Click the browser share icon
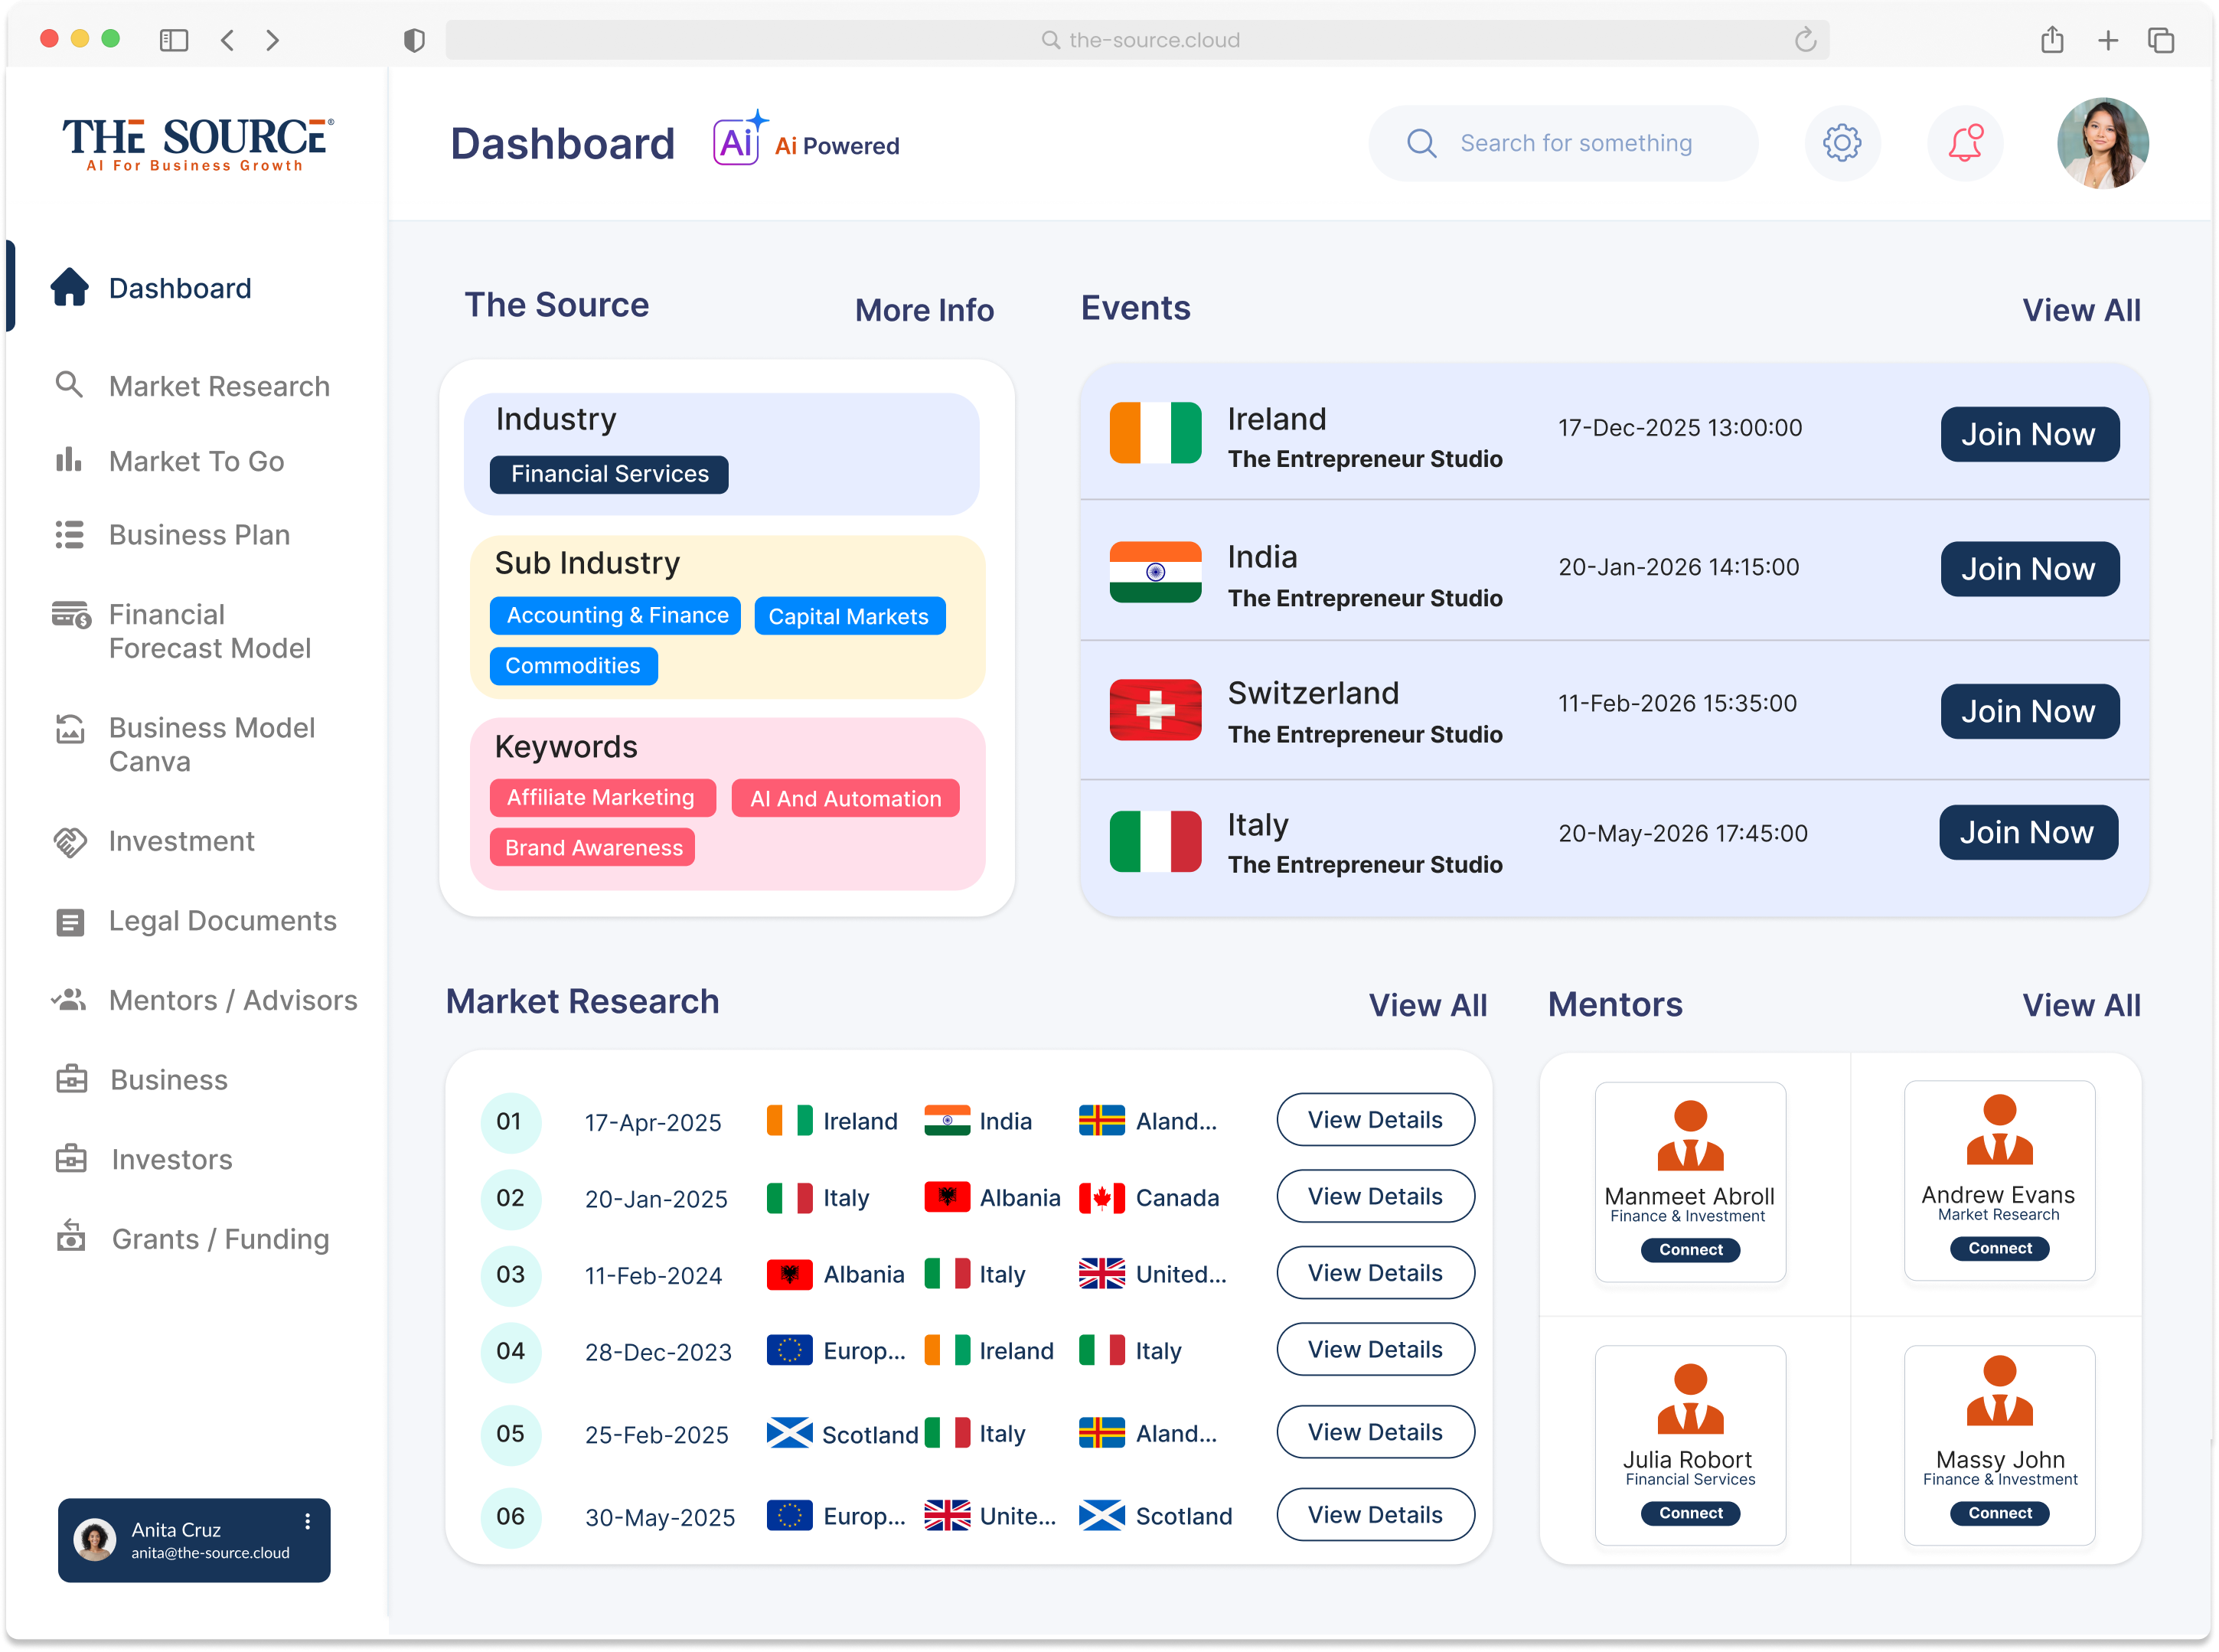2219x1652 pixels. [2051, 40]
